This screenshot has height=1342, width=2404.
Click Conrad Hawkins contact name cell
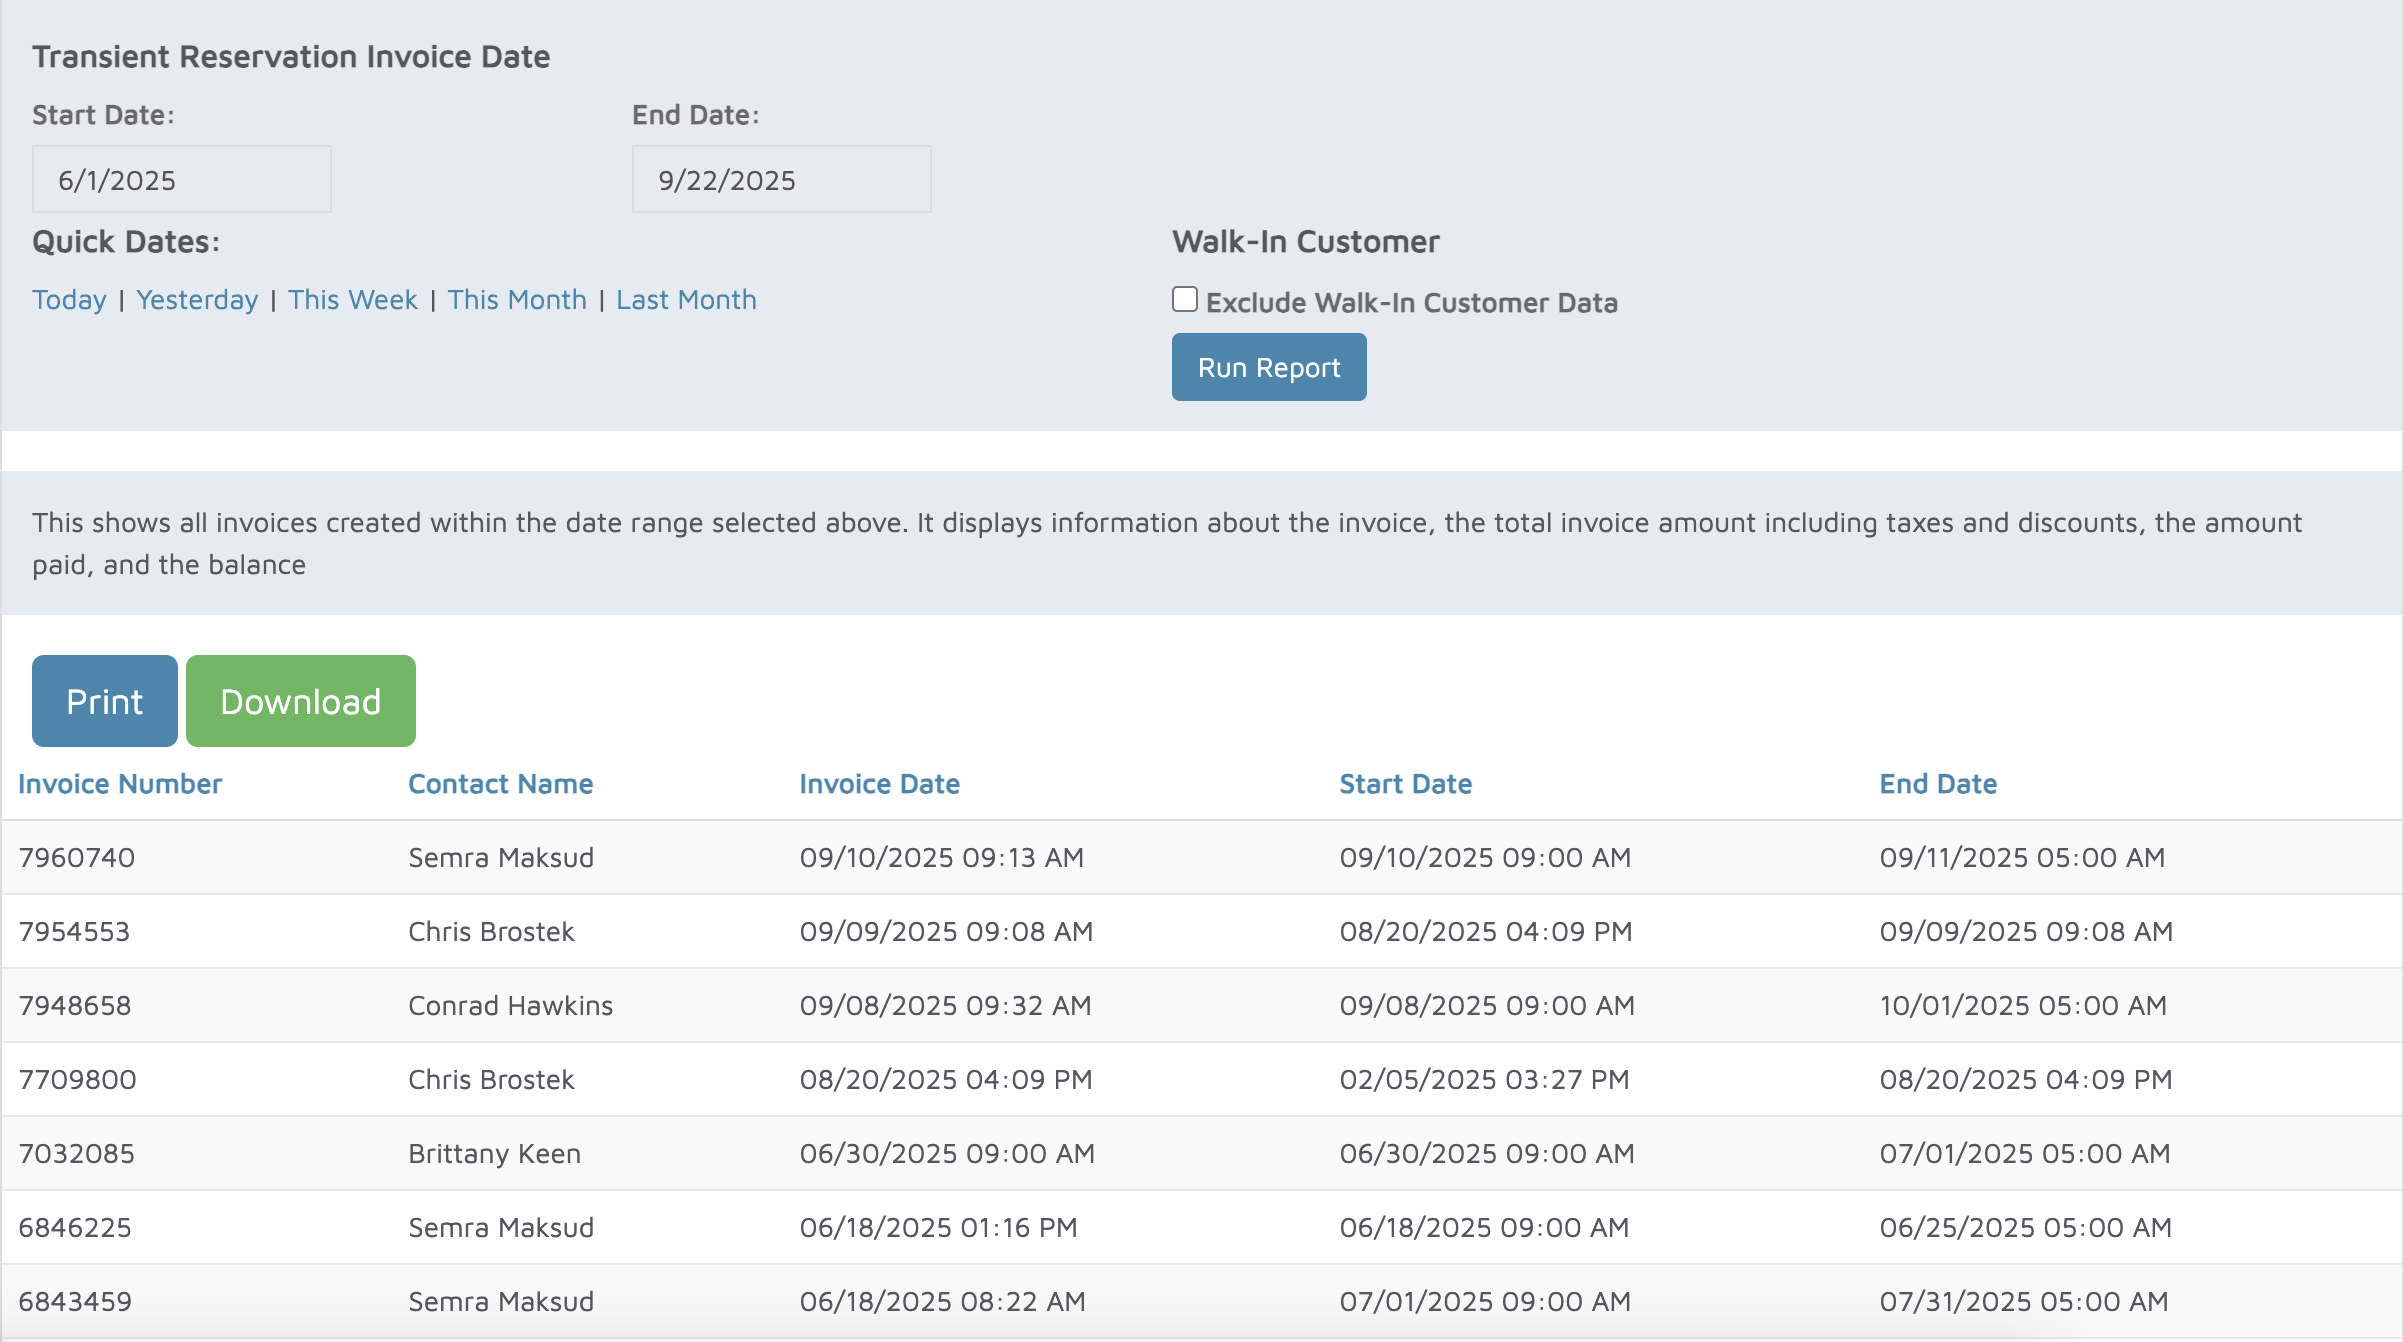tap(510, 1005)
